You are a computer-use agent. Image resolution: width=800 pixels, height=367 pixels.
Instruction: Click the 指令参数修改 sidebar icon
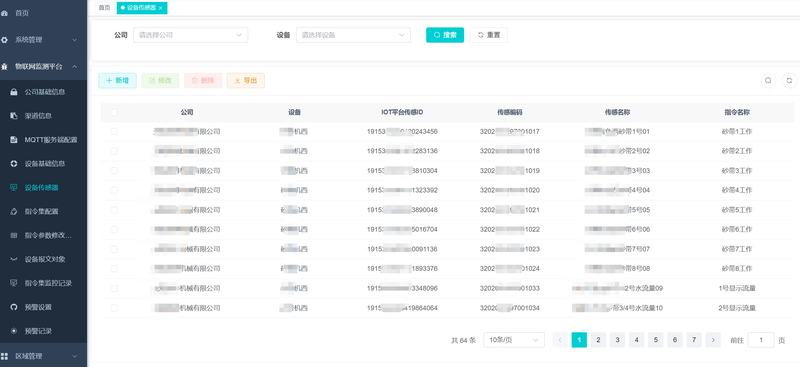point(14,235)
